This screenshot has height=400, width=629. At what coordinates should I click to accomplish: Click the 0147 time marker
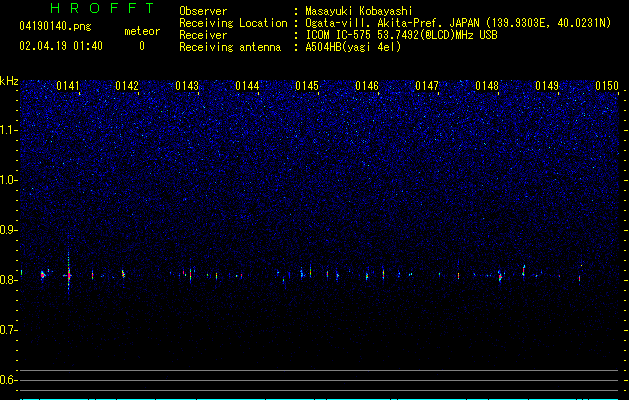pos(427,86)
